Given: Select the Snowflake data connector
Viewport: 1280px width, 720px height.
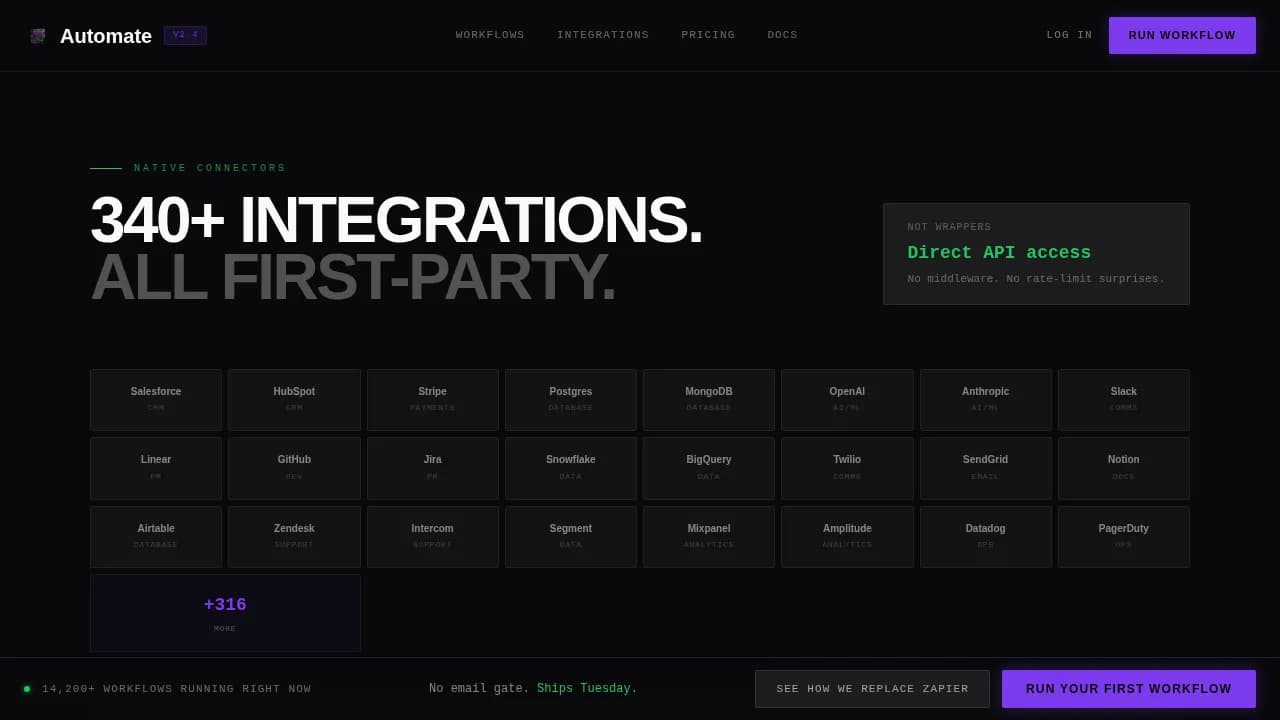Looking at the screenshot, I should (x=570, y=467).
